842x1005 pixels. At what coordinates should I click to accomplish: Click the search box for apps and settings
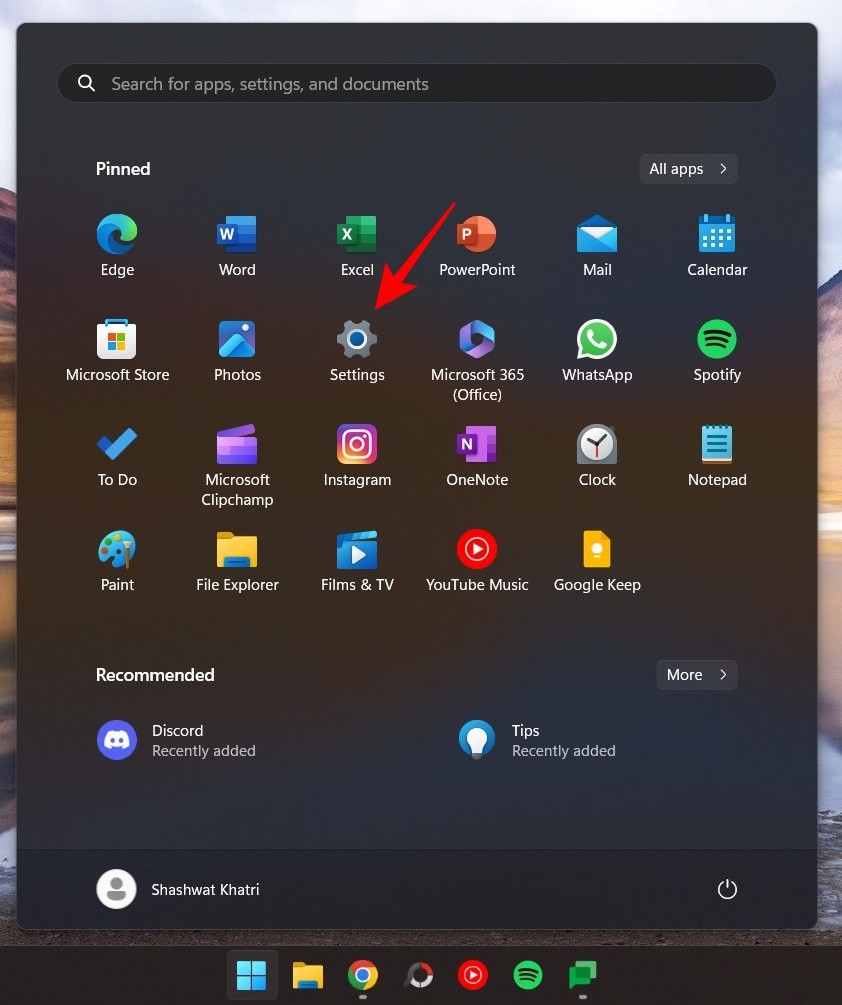click(417, 84)
